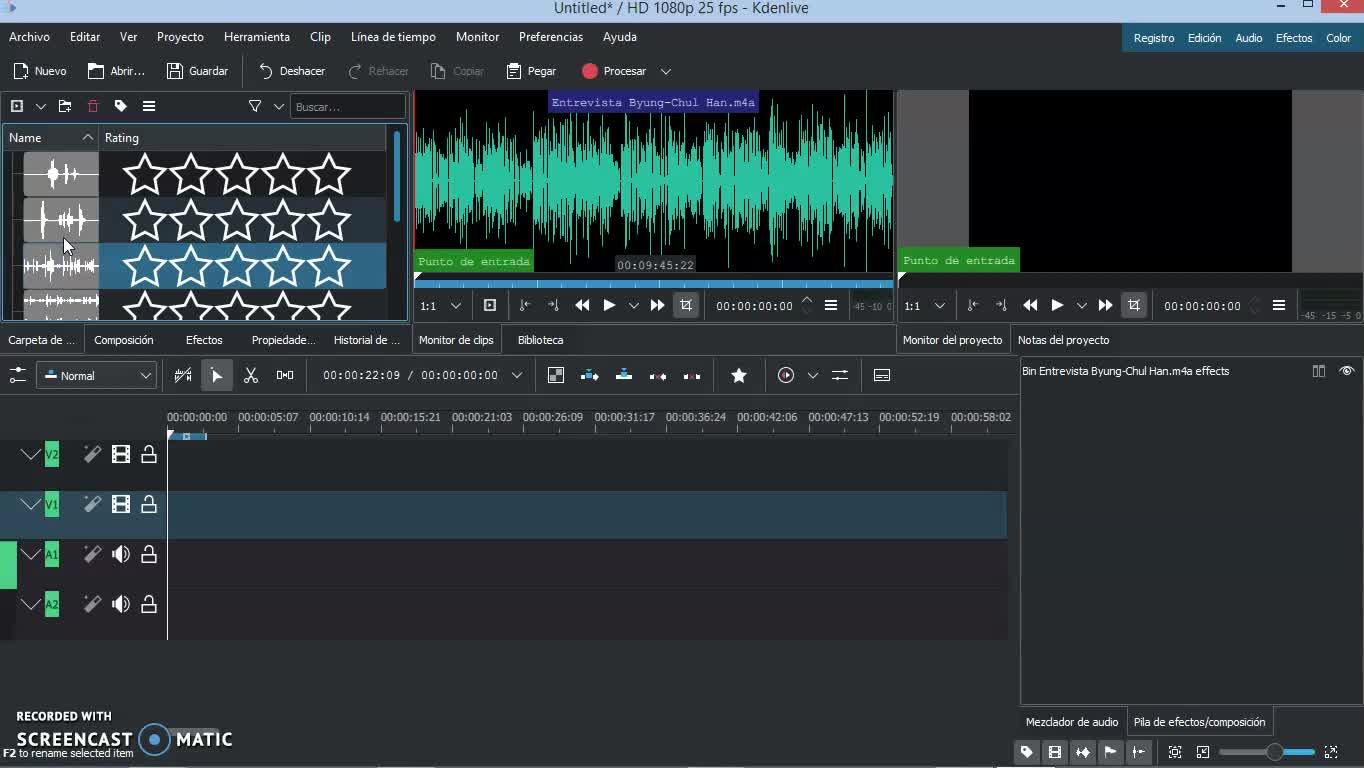Click the subtitle tool icon in timeline

[882, 375]
